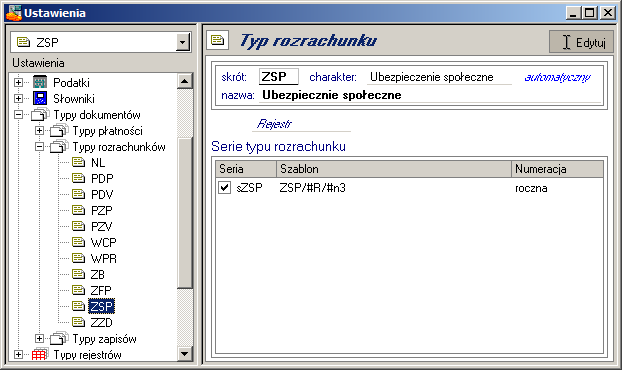
Task: Click the tree vertical scrollbar thumb
Action: [x=184, y=213]
